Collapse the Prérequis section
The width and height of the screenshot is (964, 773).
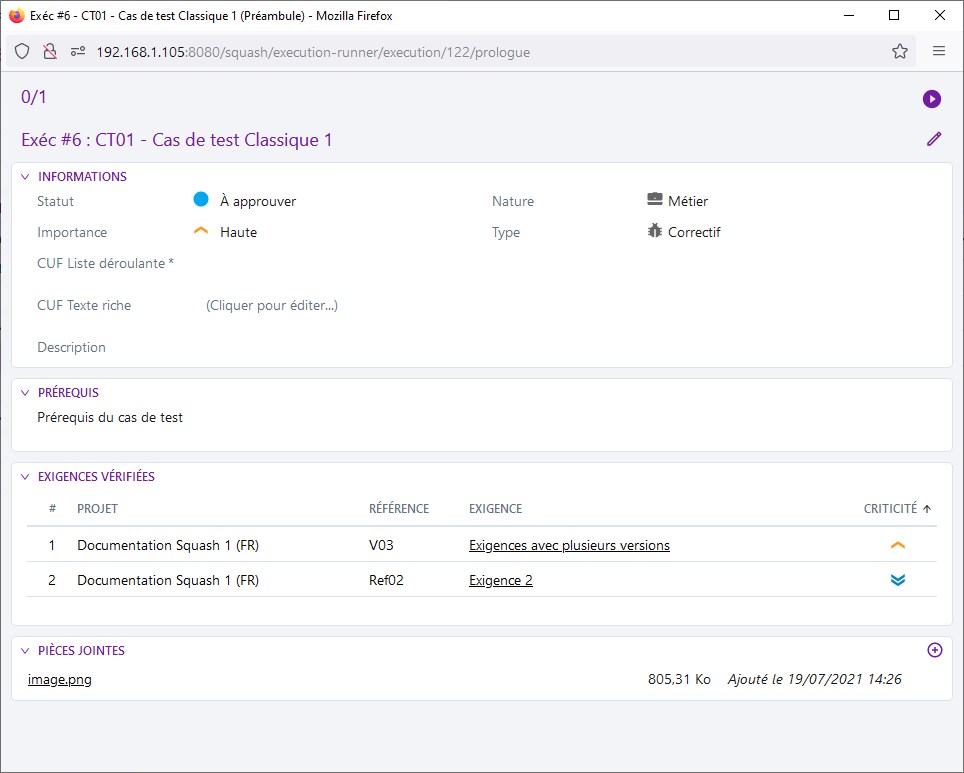(x=26, y=393)
